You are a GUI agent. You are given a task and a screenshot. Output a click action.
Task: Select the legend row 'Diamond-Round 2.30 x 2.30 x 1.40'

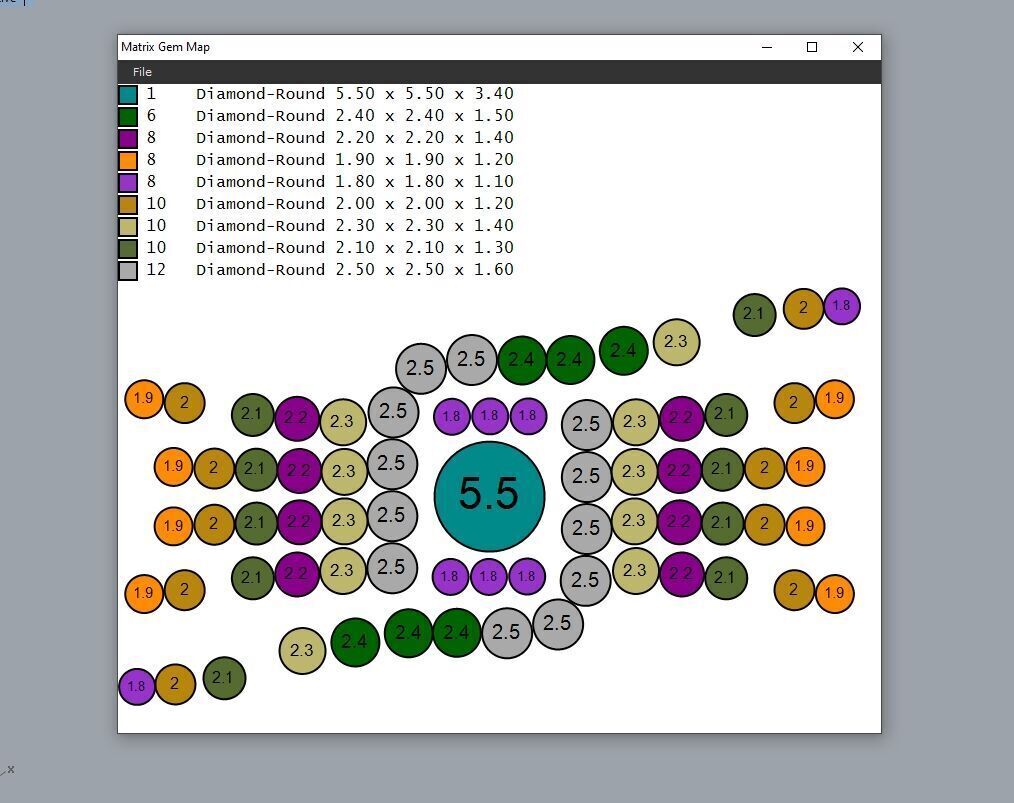tap(355, 226)
